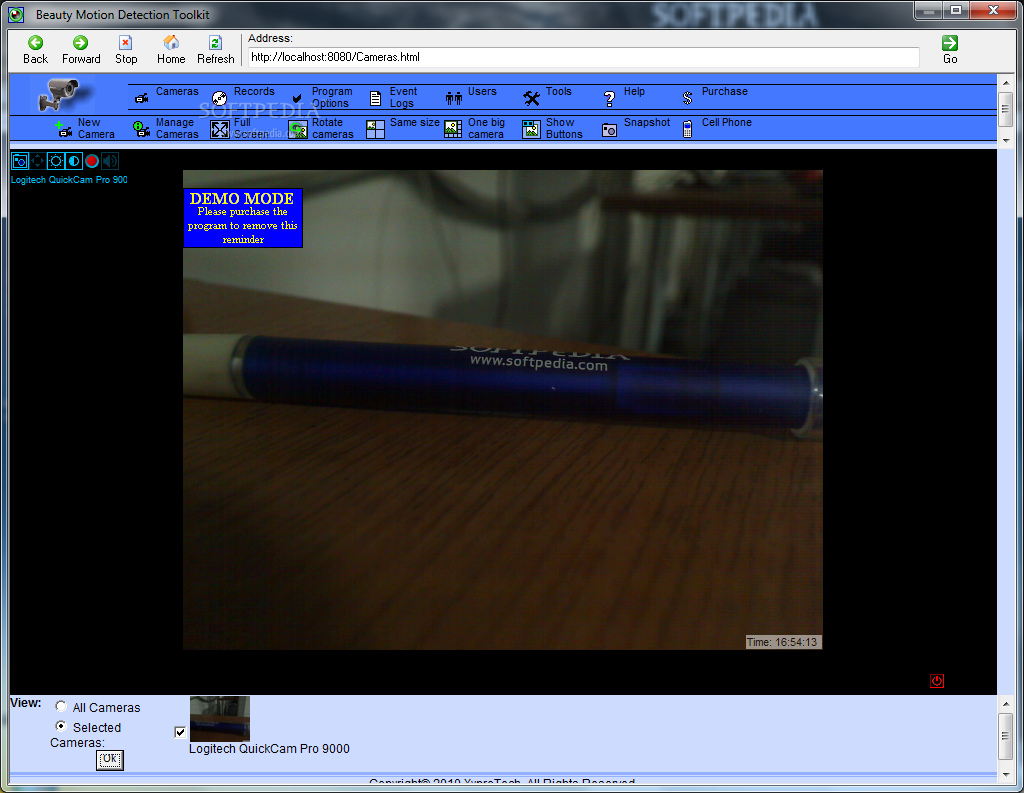Viewport: 1024px width, 793px height.
Task: Refresh the page with Refresh icon
Action: coord(216,43)
